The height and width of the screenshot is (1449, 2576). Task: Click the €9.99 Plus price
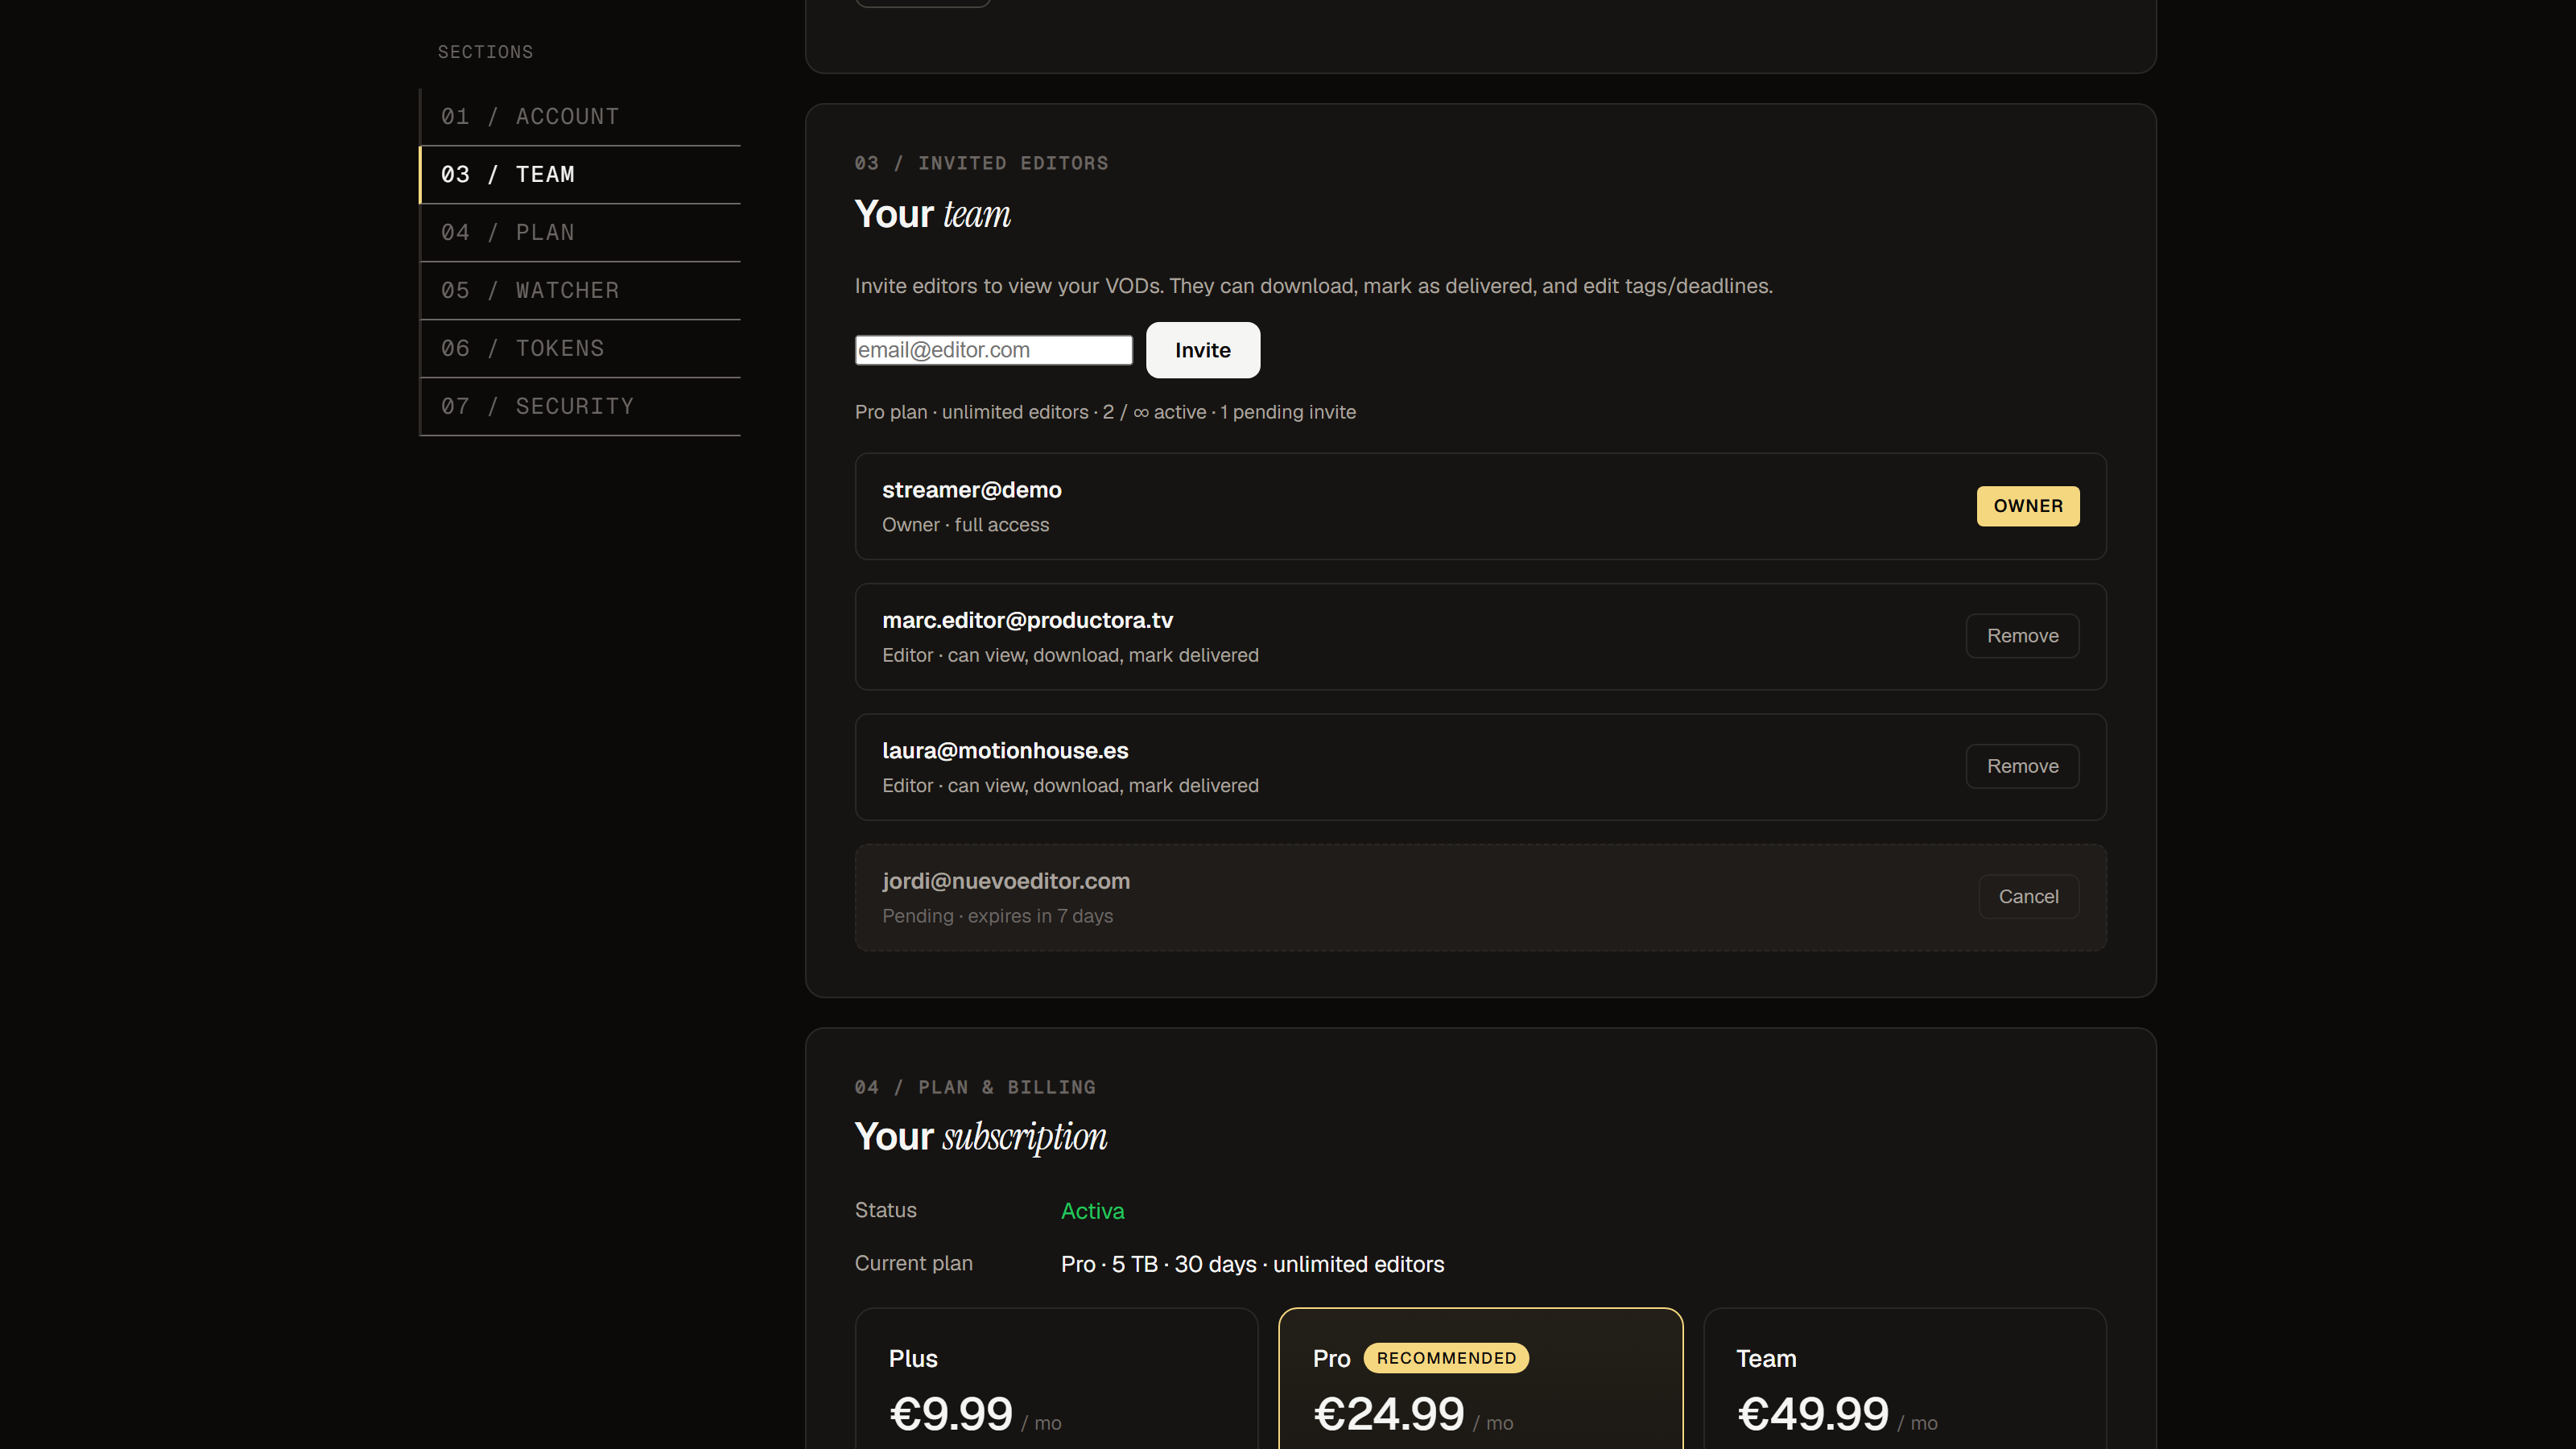click(951, 1414)
